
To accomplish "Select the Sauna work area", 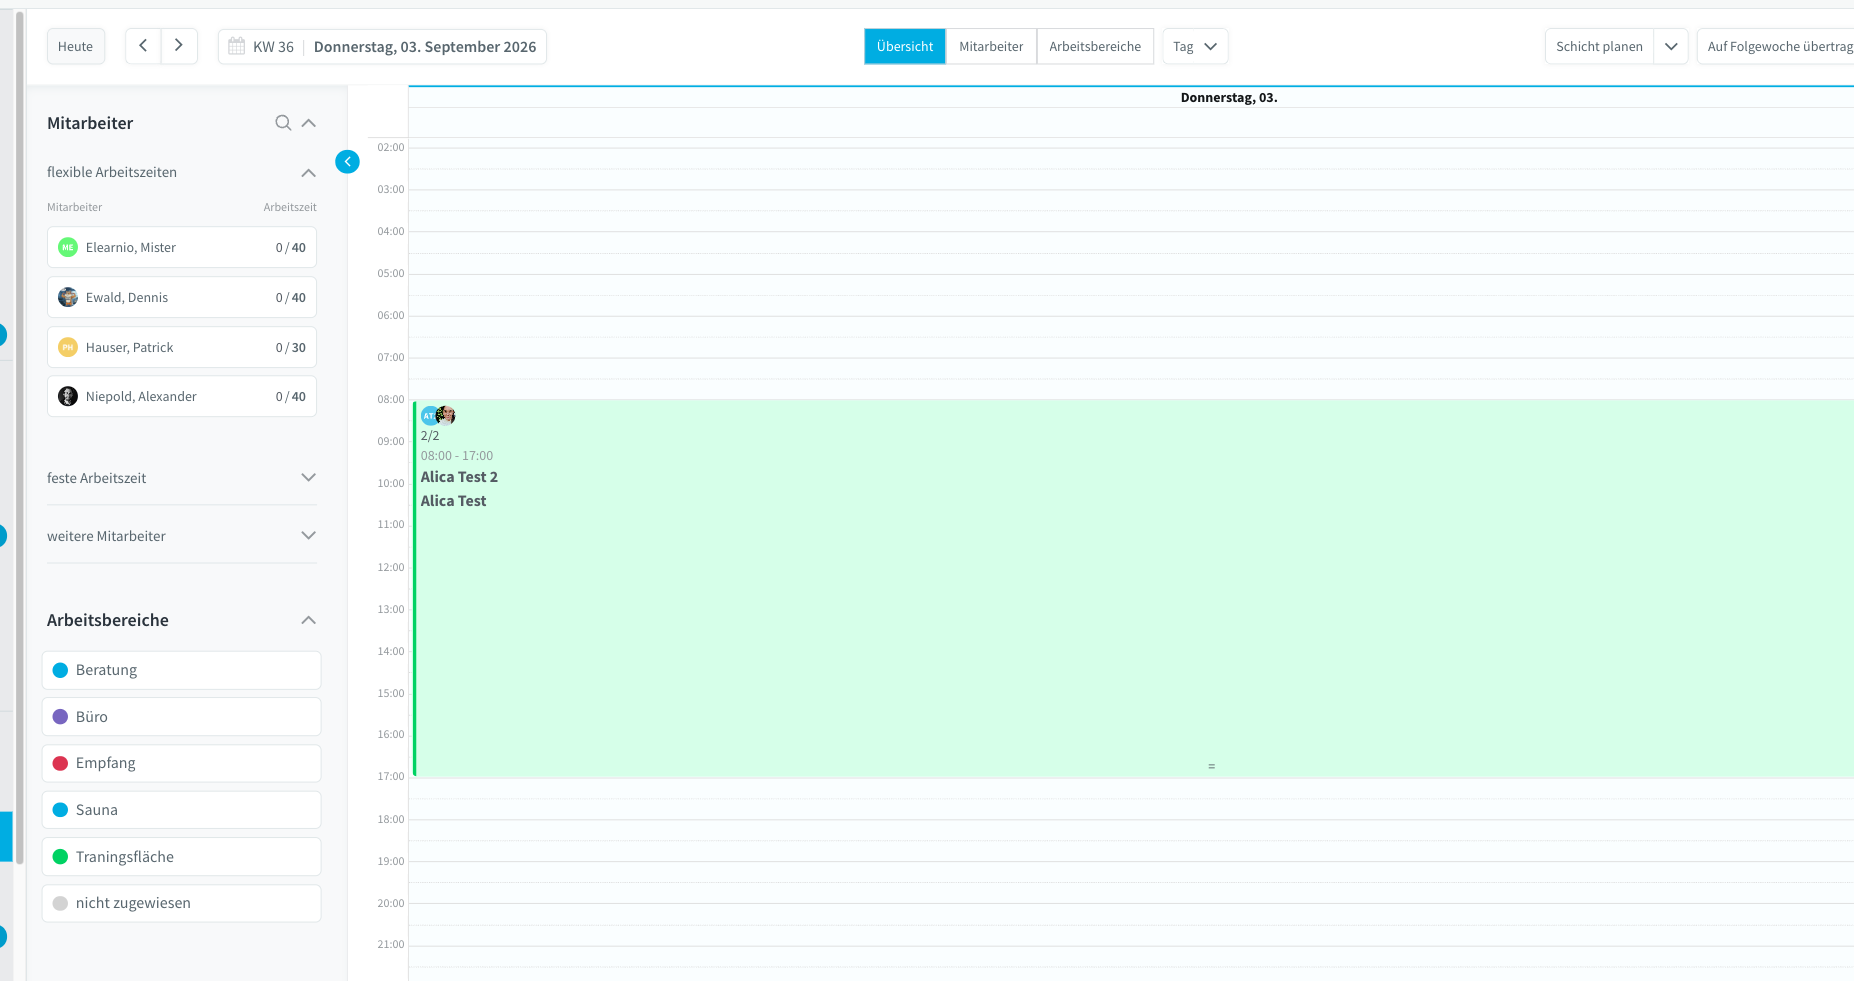I will [181, 810].
